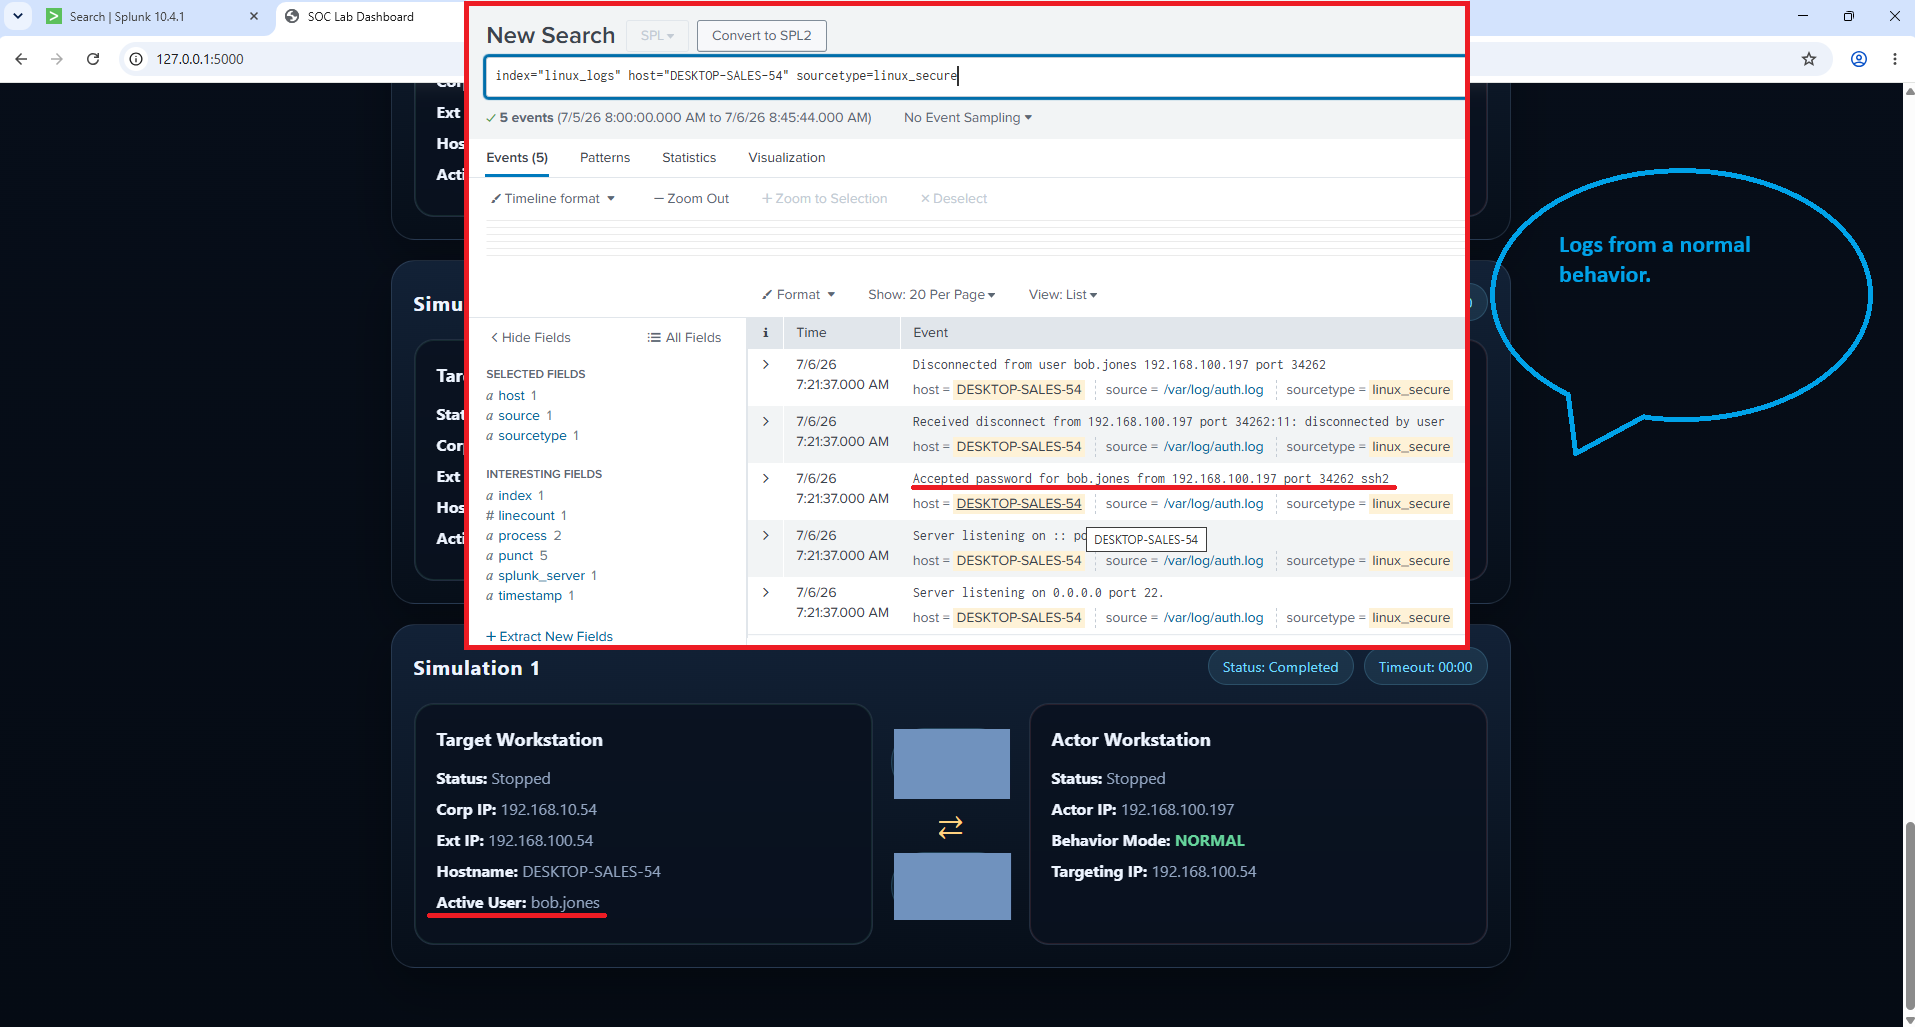Expand the Received disconnect event row
Viewport: 1915px width, 1027px height.
[766, 422]
